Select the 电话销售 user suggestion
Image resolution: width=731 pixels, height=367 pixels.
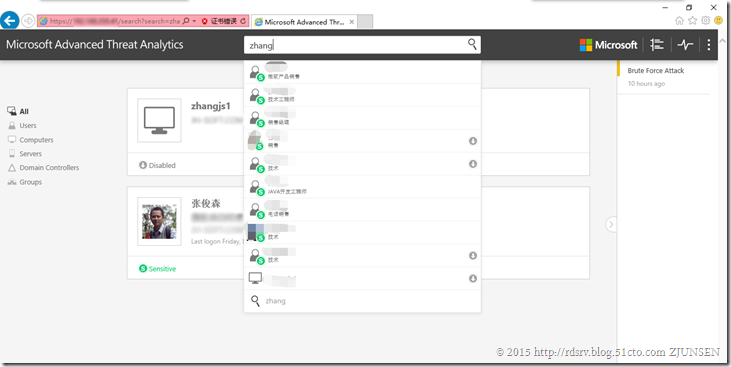[x=362, y=209]
